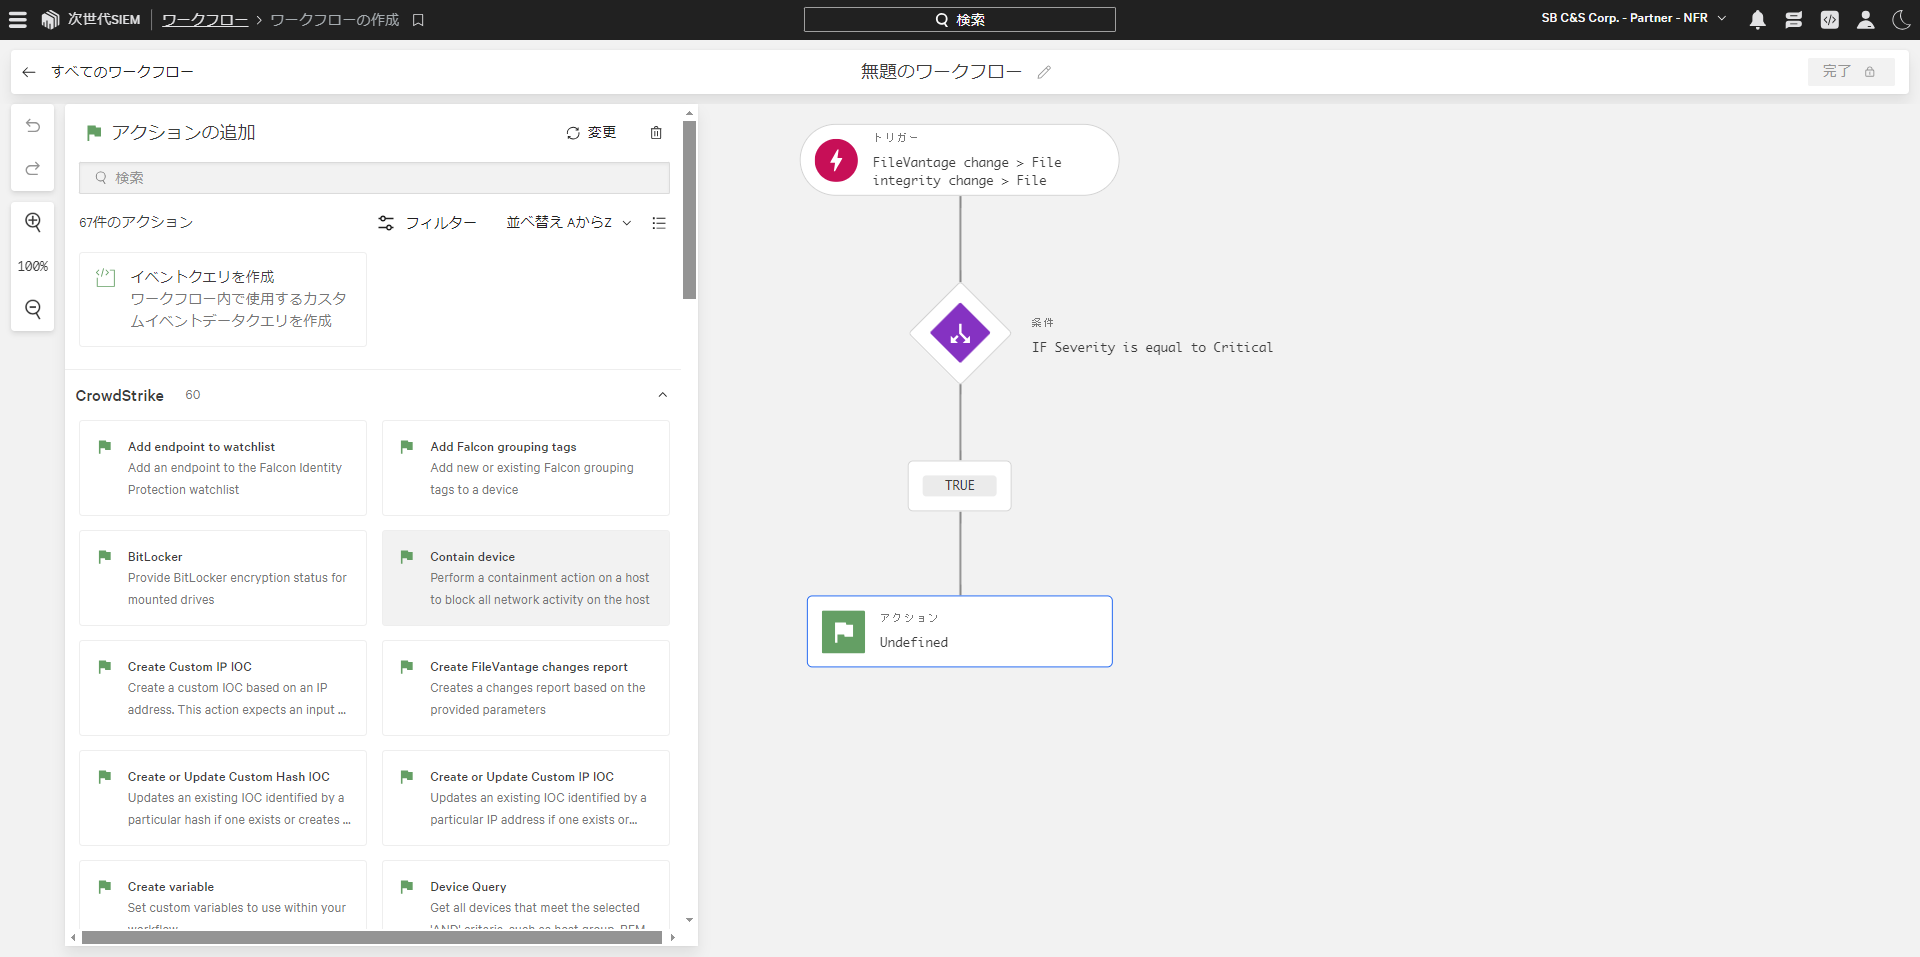
Task: Select the FileVantage change trigger node
Action: (x=960, y=160)
